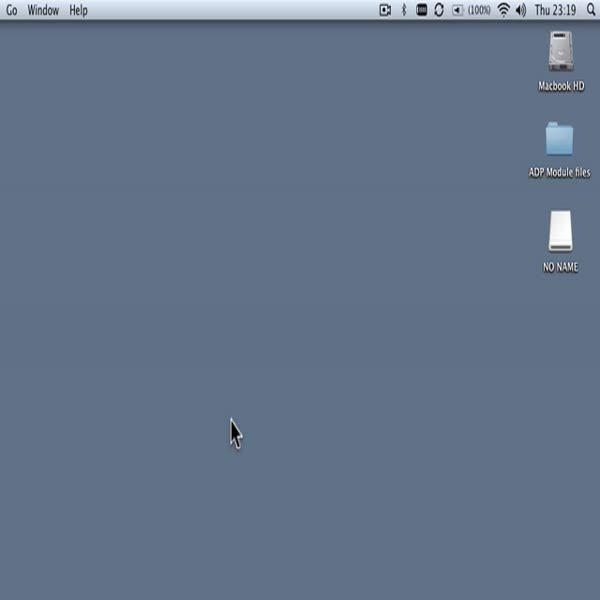This screenshot has width=600, height=600.
Task: Click the Macbook HD label text
Action: point(560,87)
